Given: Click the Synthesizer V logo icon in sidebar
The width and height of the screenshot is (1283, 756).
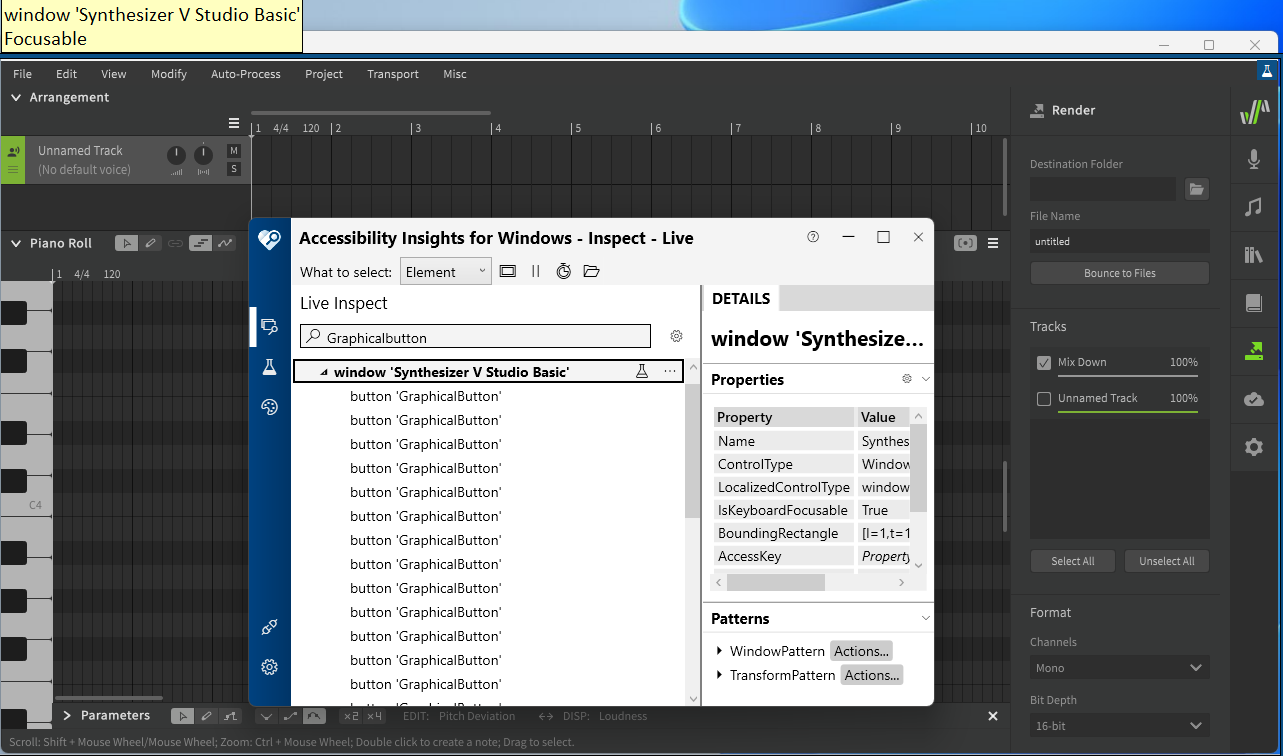Looking at the screenshot, I should click(1254, 111).
